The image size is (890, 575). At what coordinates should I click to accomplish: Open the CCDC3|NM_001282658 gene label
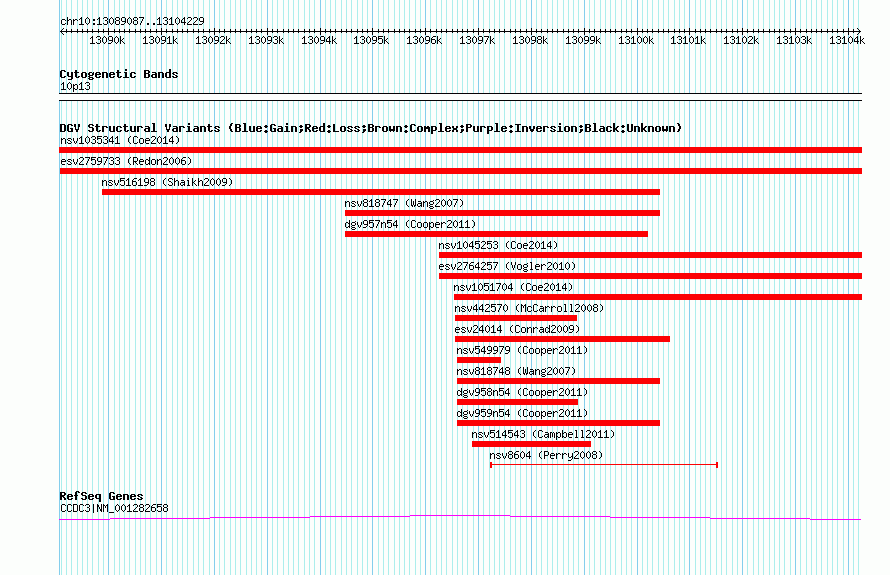click(x=114, y=509)
